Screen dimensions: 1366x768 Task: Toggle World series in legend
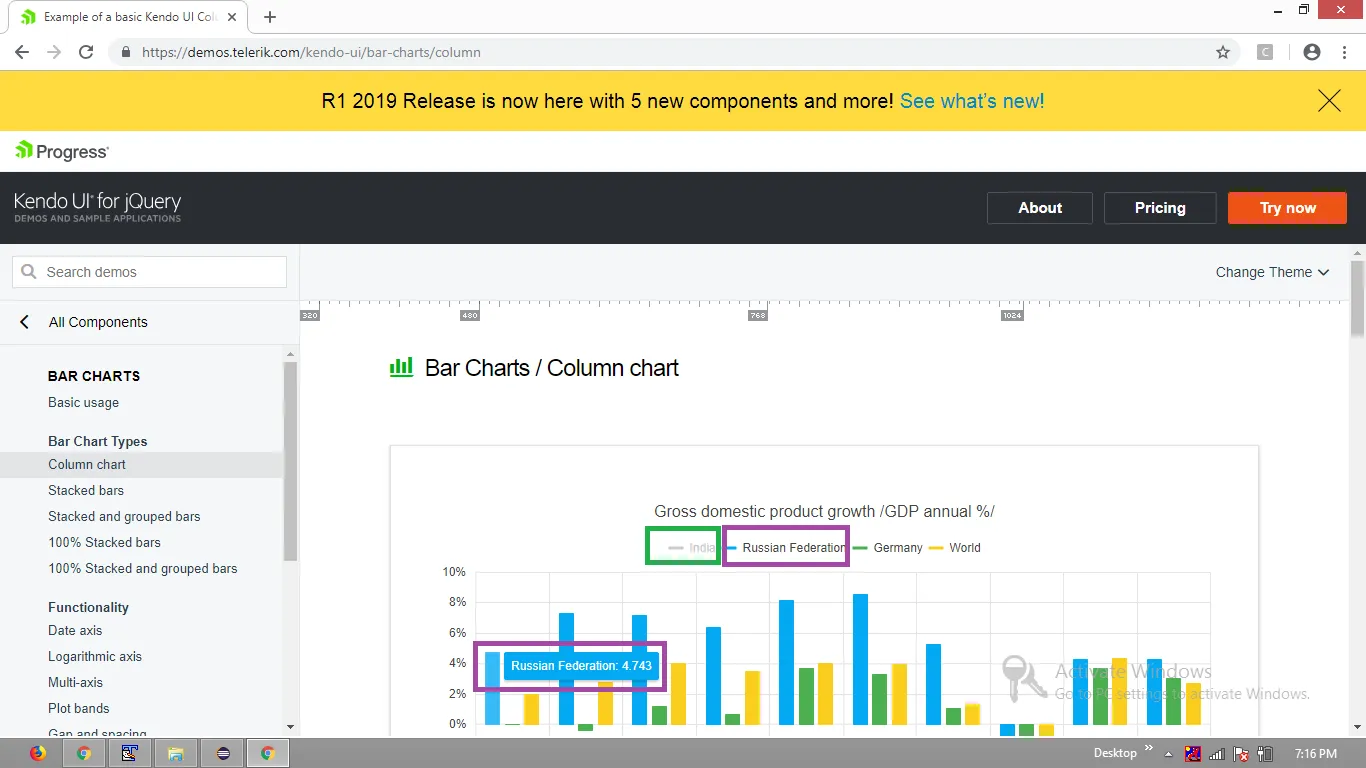point(955,547)
